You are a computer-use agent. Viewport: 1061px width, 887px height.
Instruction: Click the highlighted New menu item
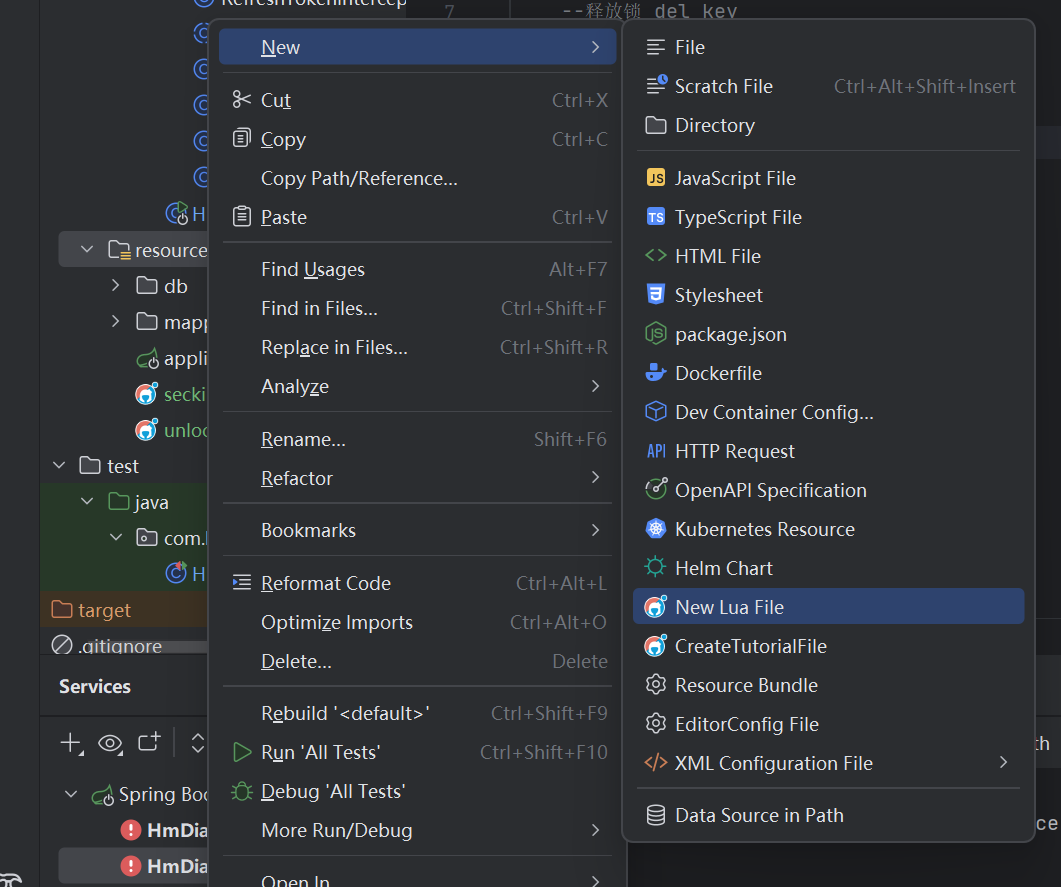417,47
